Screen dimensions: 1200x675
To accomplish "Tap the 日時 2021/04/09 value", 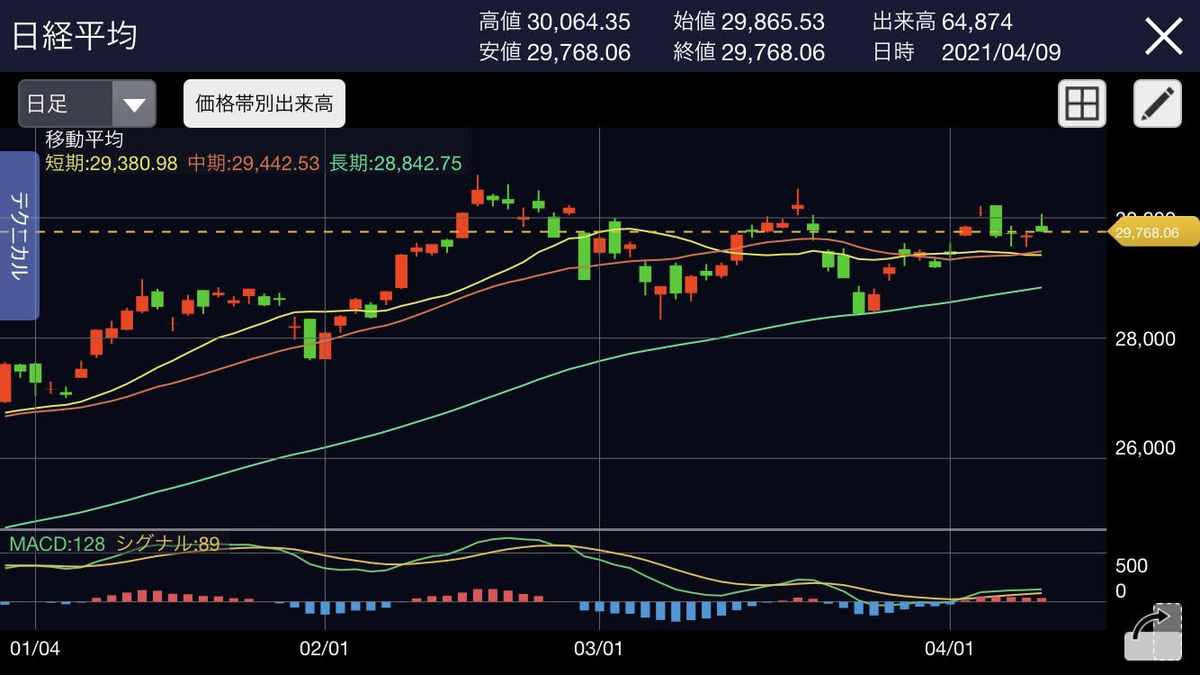I will (x=966, y=52).
